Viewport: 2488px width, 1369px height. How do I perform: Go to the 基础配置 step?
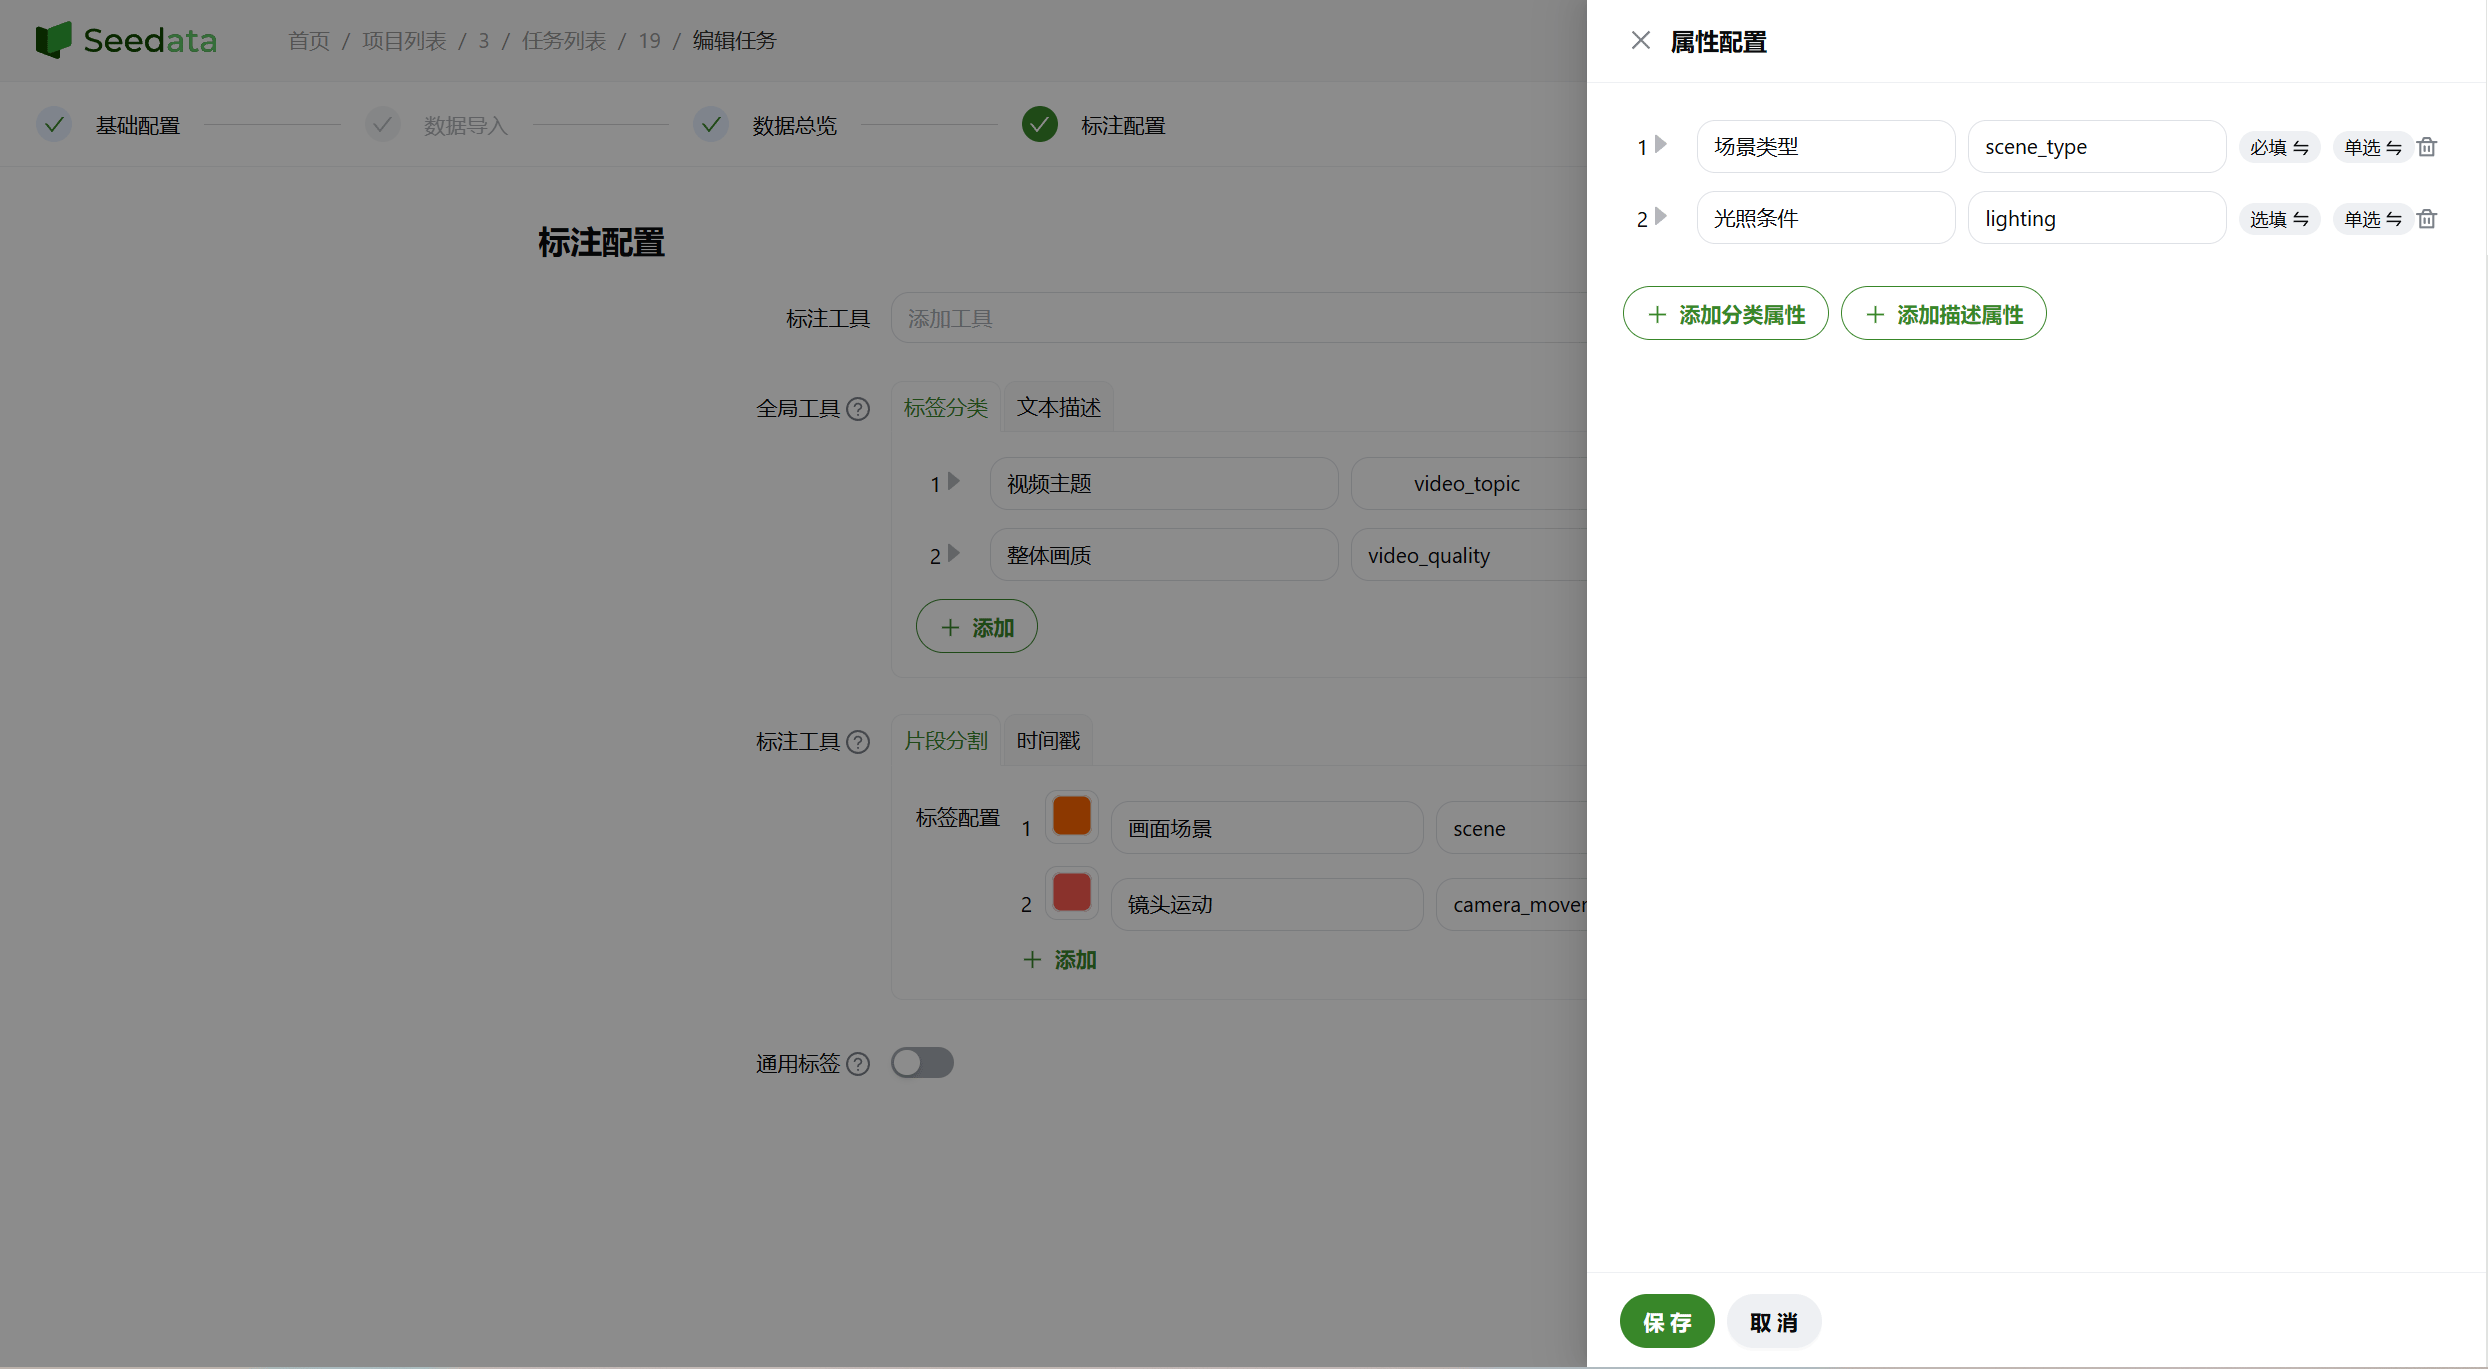[x=109, y=125]
